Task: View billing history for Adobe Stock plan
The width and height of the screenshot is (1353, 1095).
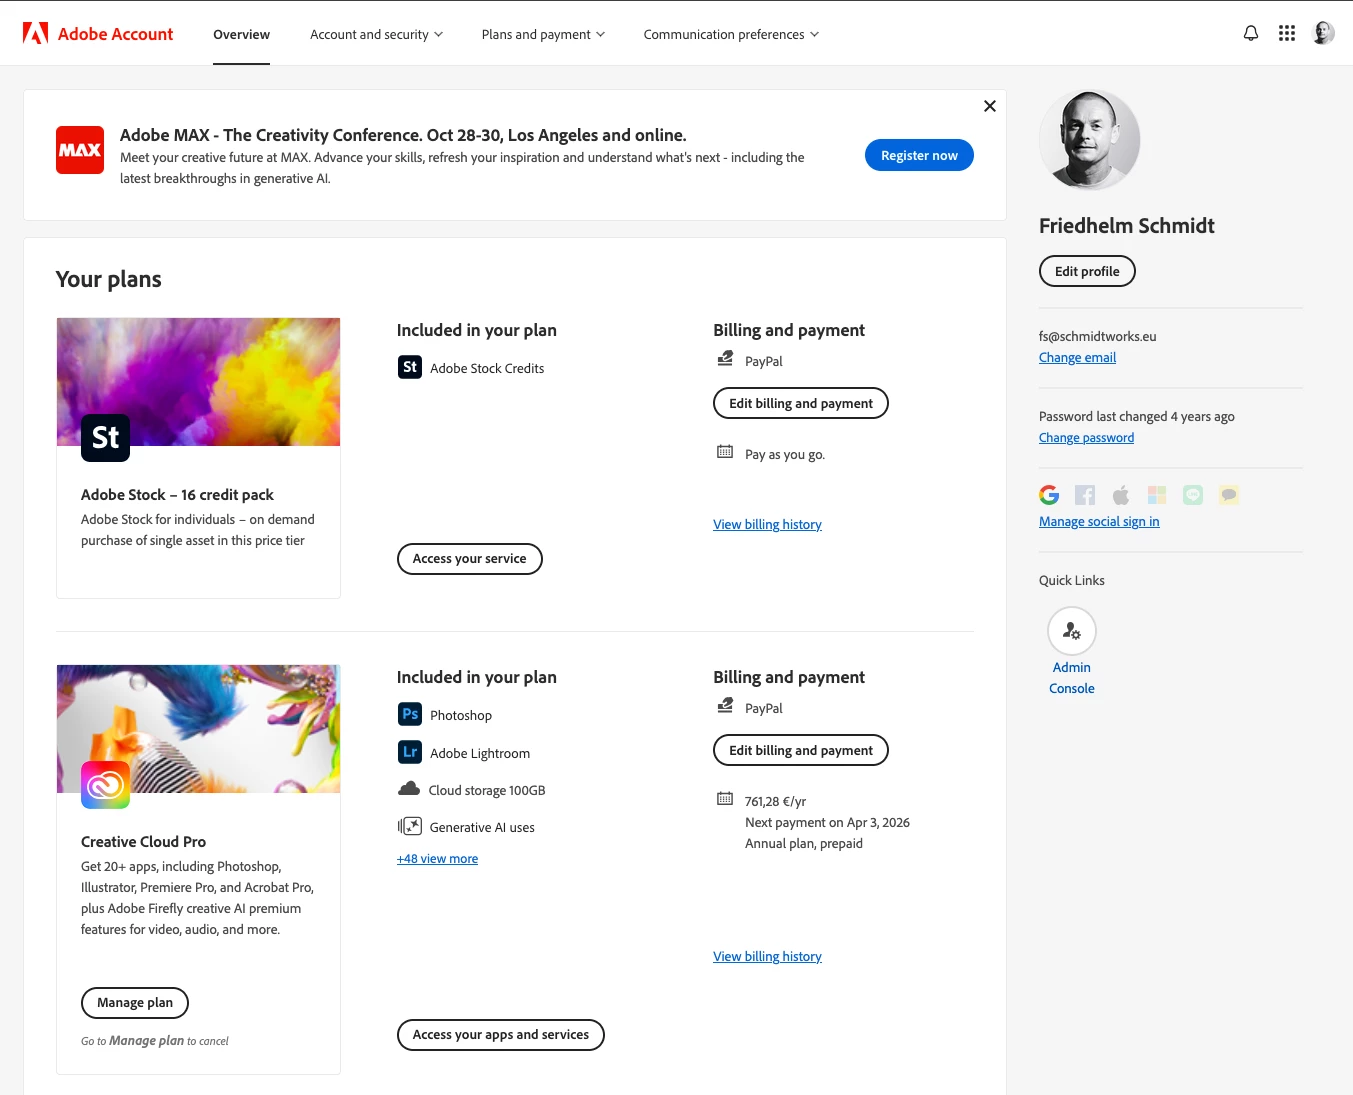Action: coord(767,525)
